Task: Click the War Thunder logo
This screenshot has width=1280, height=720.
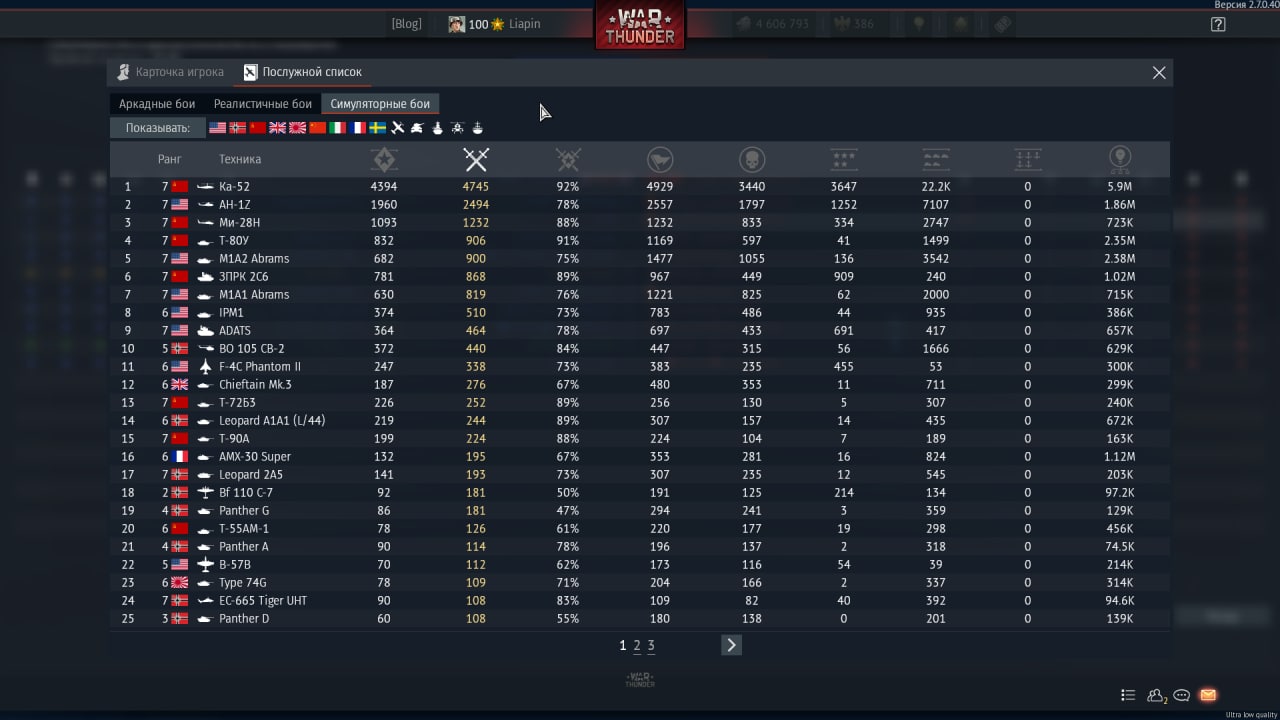Action: pos(640,25)
